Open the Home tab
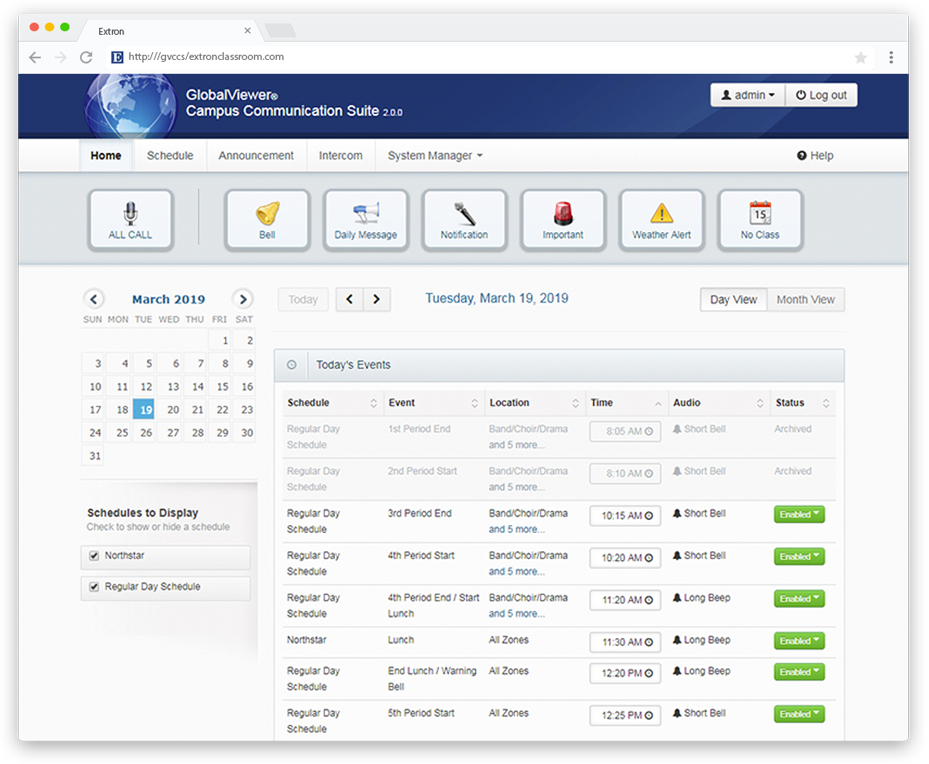Viewport: 929px width, 764px height. point(106,156)
